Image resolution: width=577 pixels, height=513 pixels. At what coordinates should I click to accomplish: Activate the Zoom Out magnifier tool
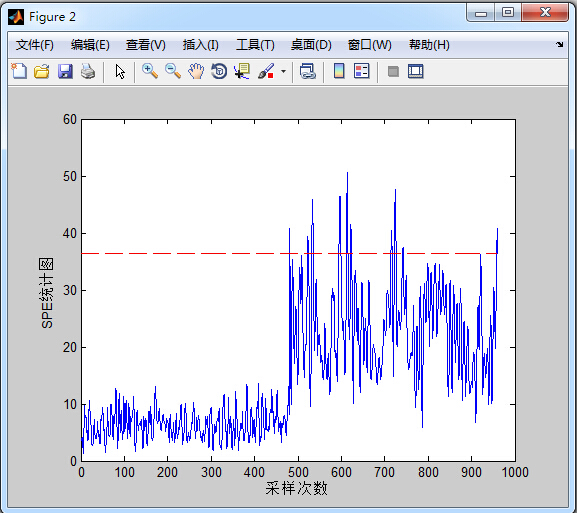[173, 71]
